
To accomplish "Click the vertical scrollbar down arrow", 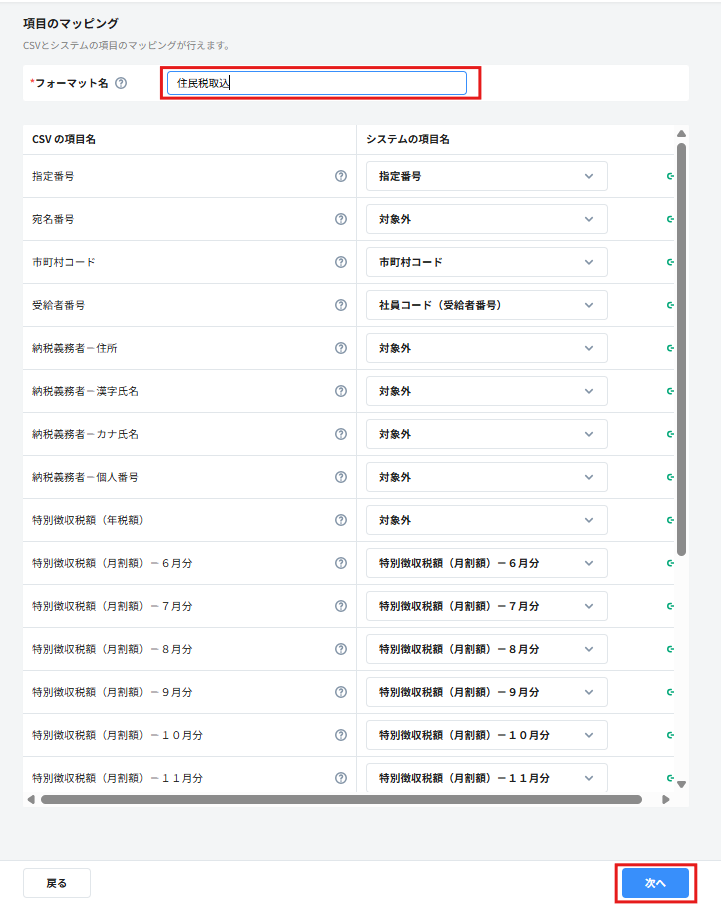I will click(681, 784).
